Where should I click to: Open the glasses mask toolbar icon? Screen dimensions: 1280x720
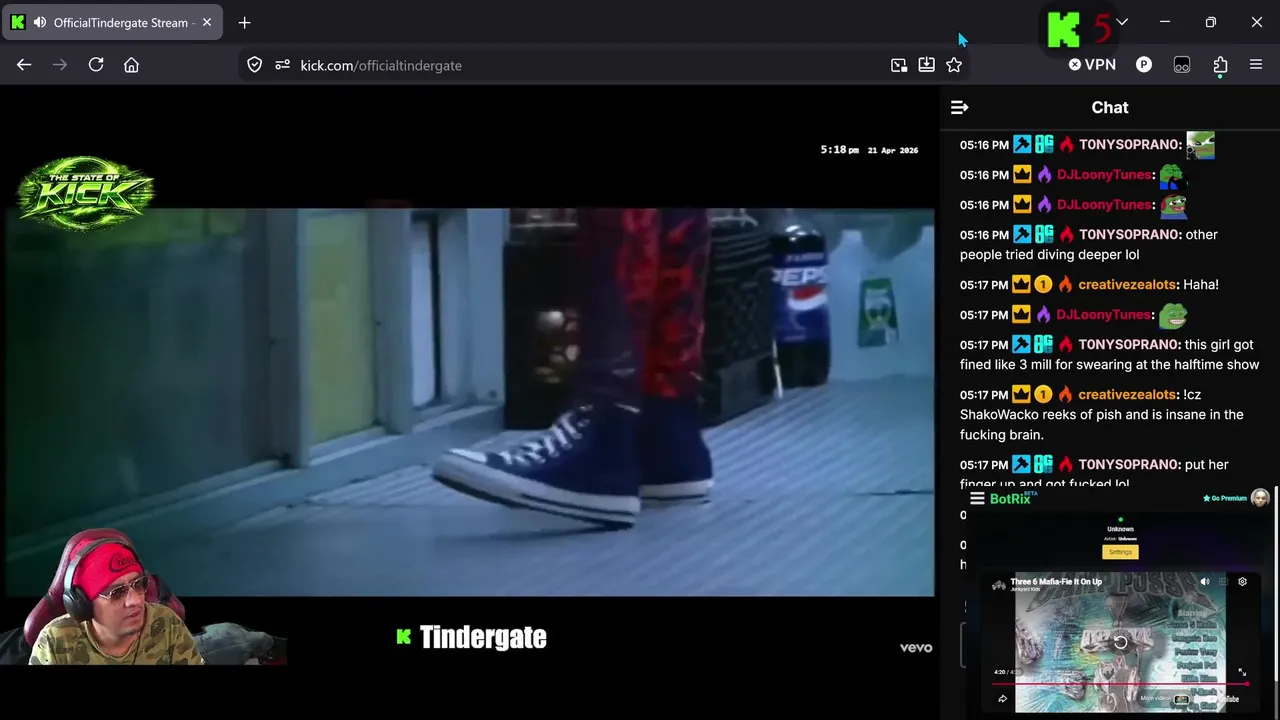[x=1182, y=65]
